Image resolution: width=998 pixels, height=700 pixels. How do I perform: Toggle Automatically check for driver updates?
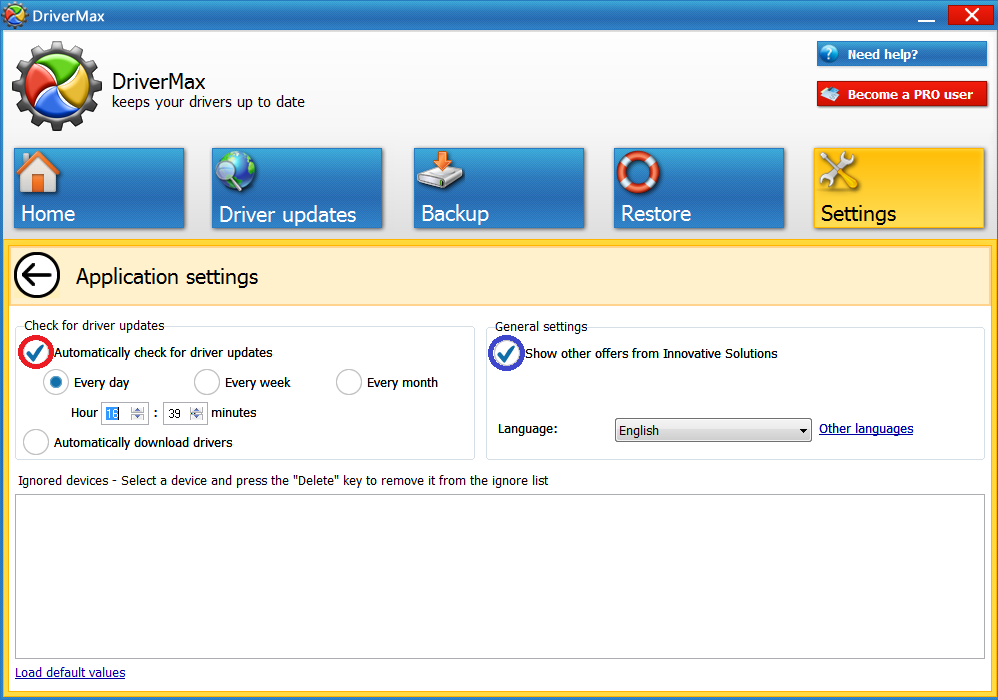pyautogui.click(x=35, y=352)
